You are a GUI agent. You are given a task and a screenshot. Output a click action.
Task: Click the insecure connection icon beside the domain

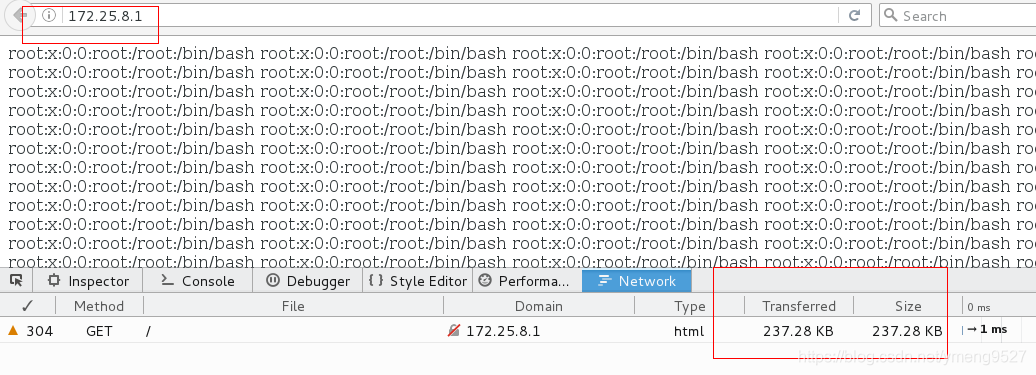pos(453,330)
